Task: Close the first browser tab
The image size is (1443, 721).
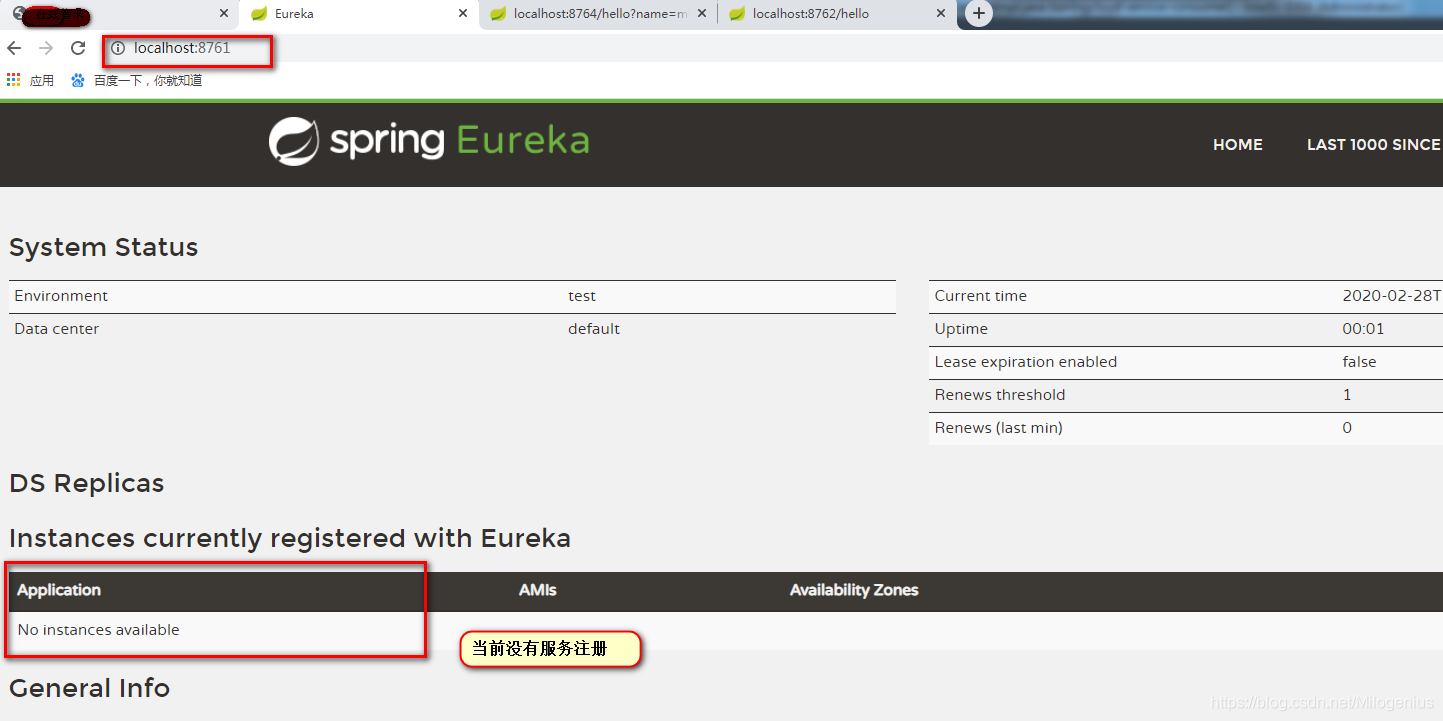Action: coord(223,14)
